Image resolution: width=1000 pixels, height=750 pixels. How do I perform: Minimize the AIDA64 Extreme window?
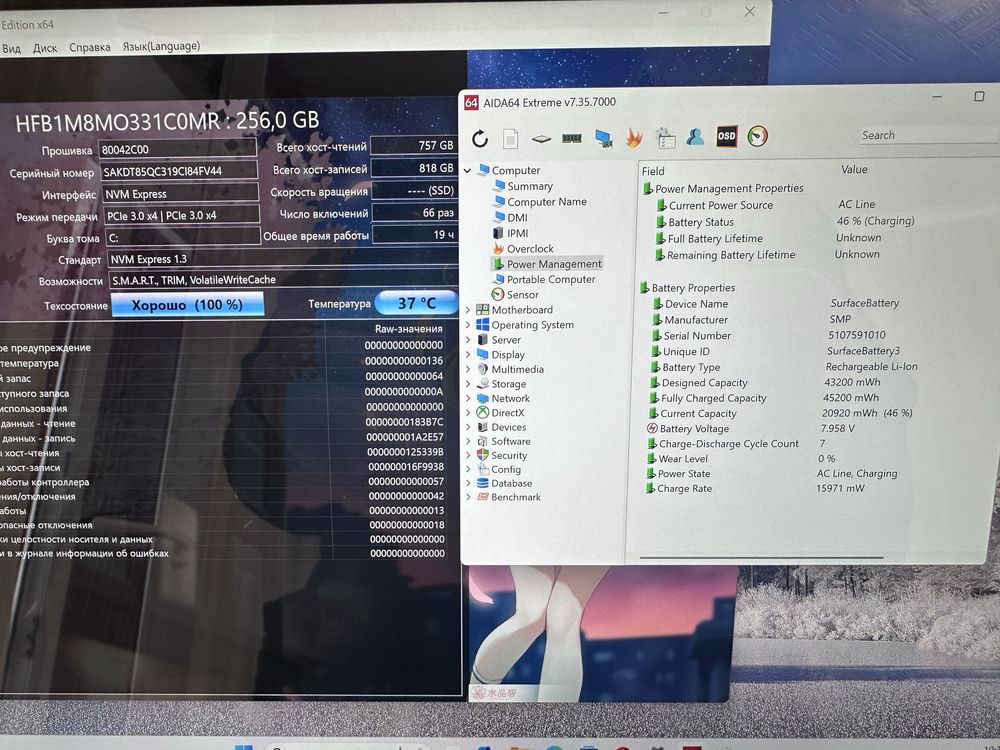(x=937, y=97)
